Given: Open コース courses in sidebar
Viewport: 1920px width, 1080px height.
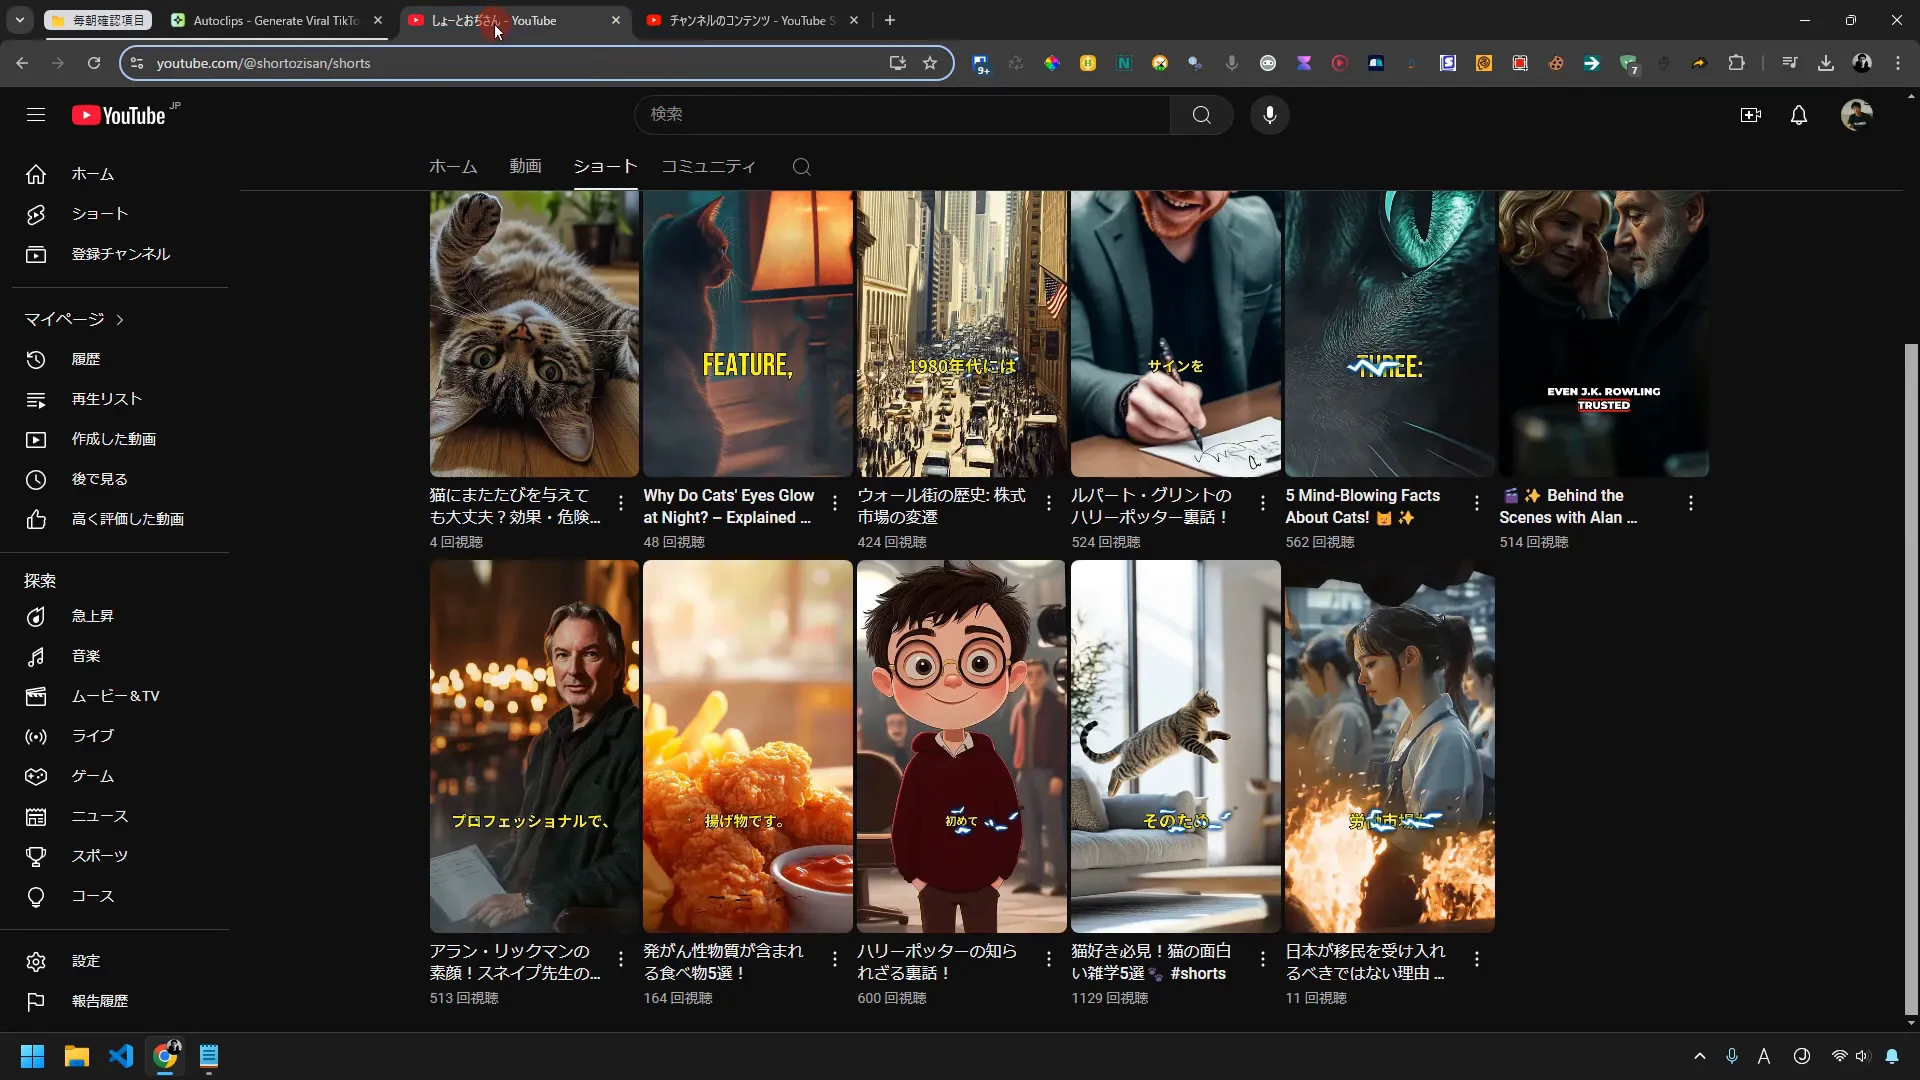Looking at the screenshot, I should point(120,896).
